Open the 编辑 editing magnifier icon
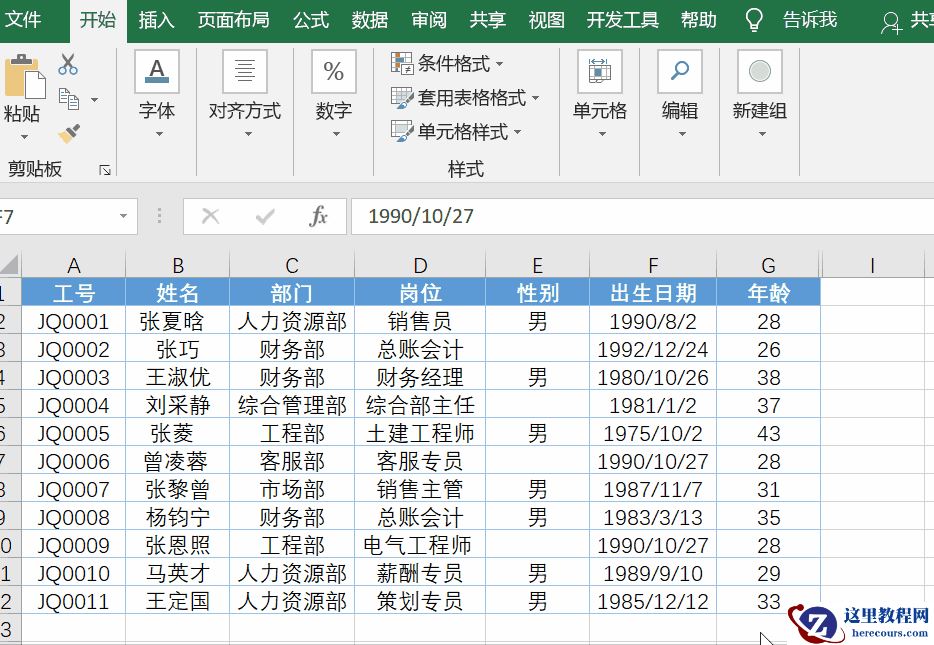The width and height of the screenshot is (934, 645). [680, 71]
